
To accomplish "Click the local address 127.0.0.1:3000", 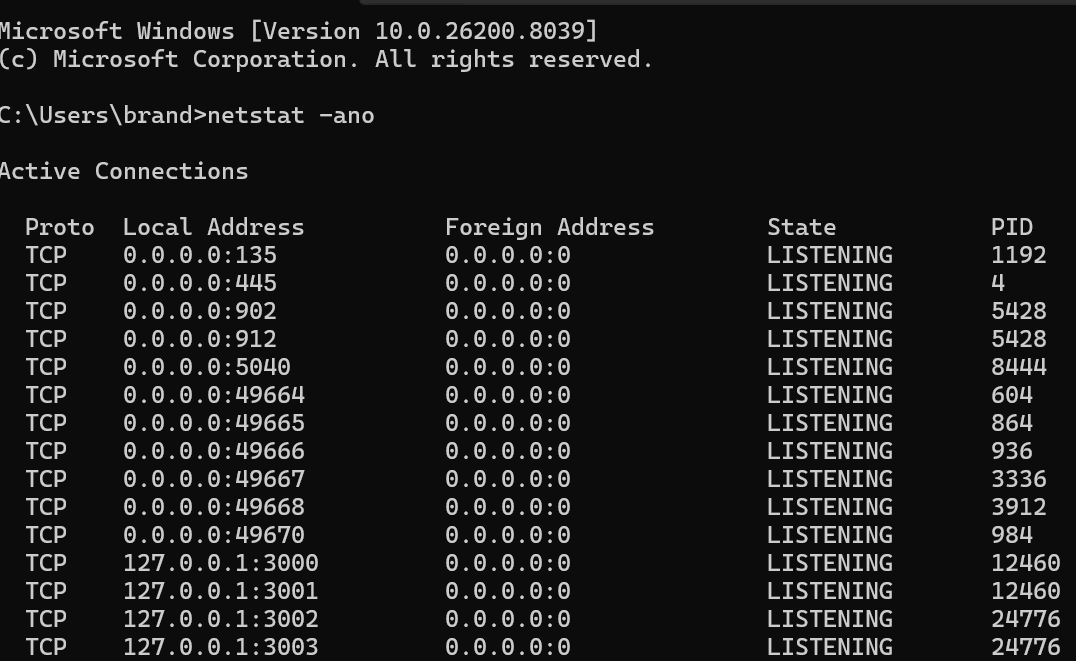I will coord(221,563).
